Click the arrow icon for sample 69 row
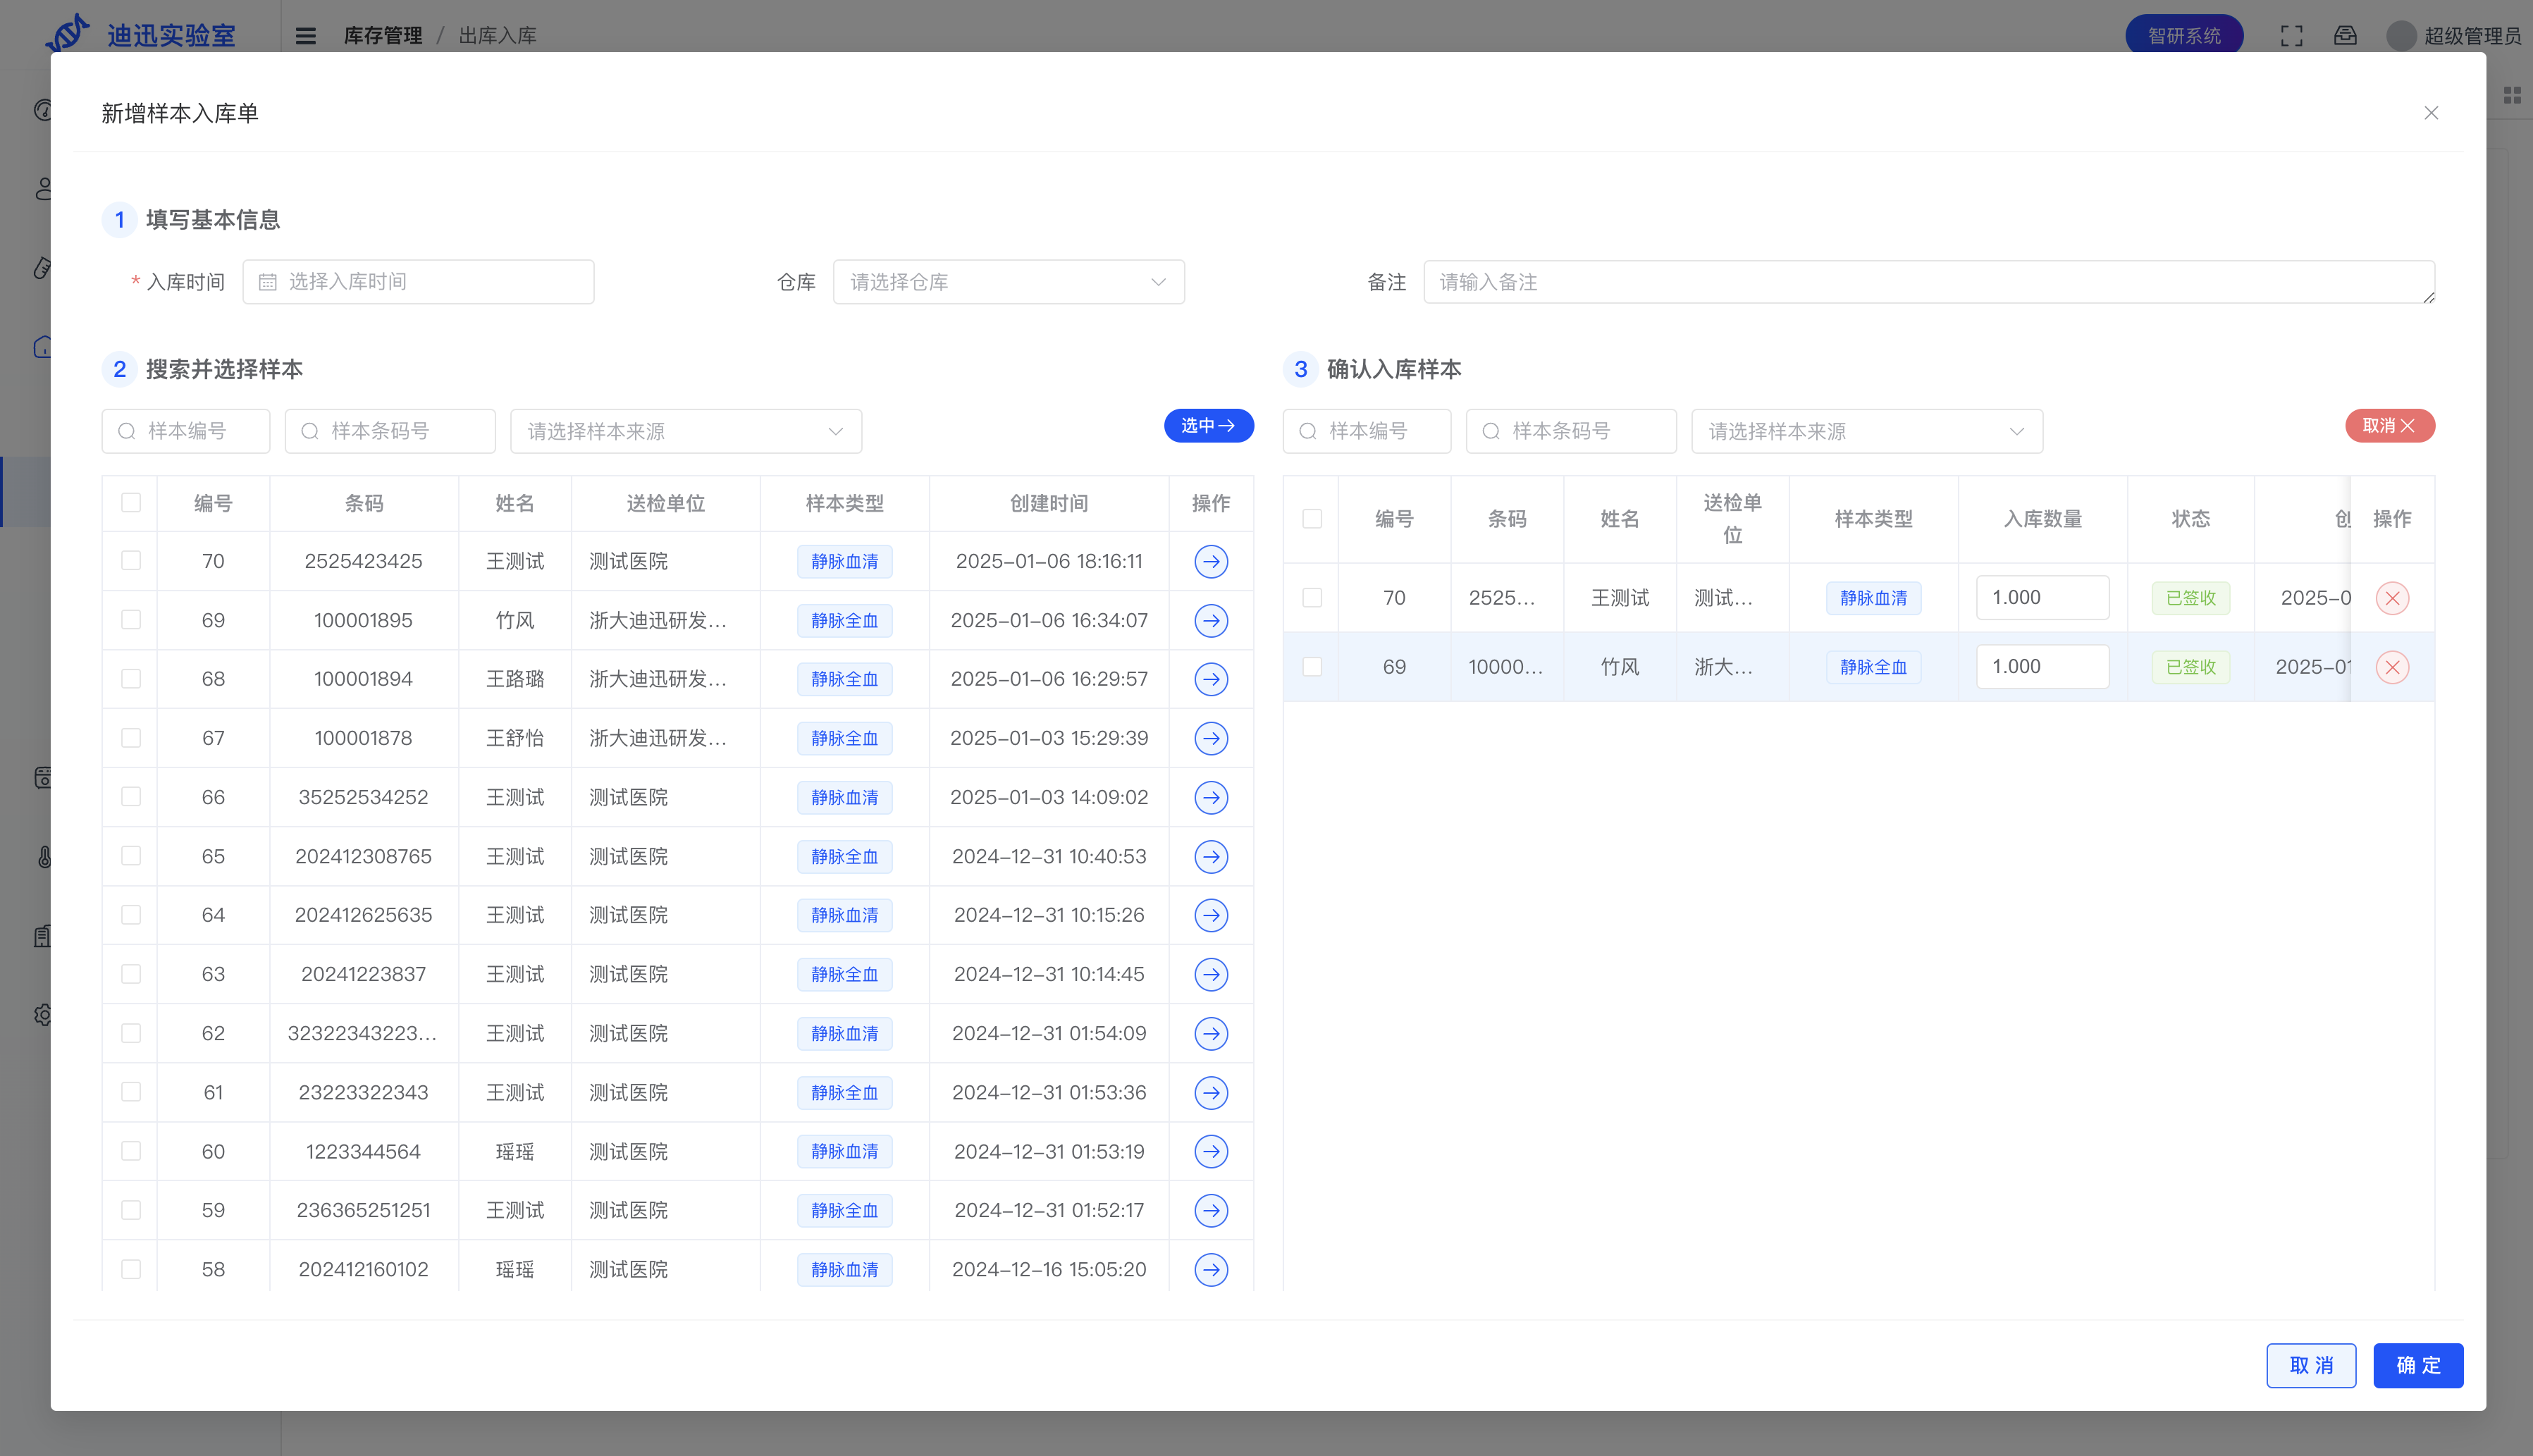 click(1211, 620)
